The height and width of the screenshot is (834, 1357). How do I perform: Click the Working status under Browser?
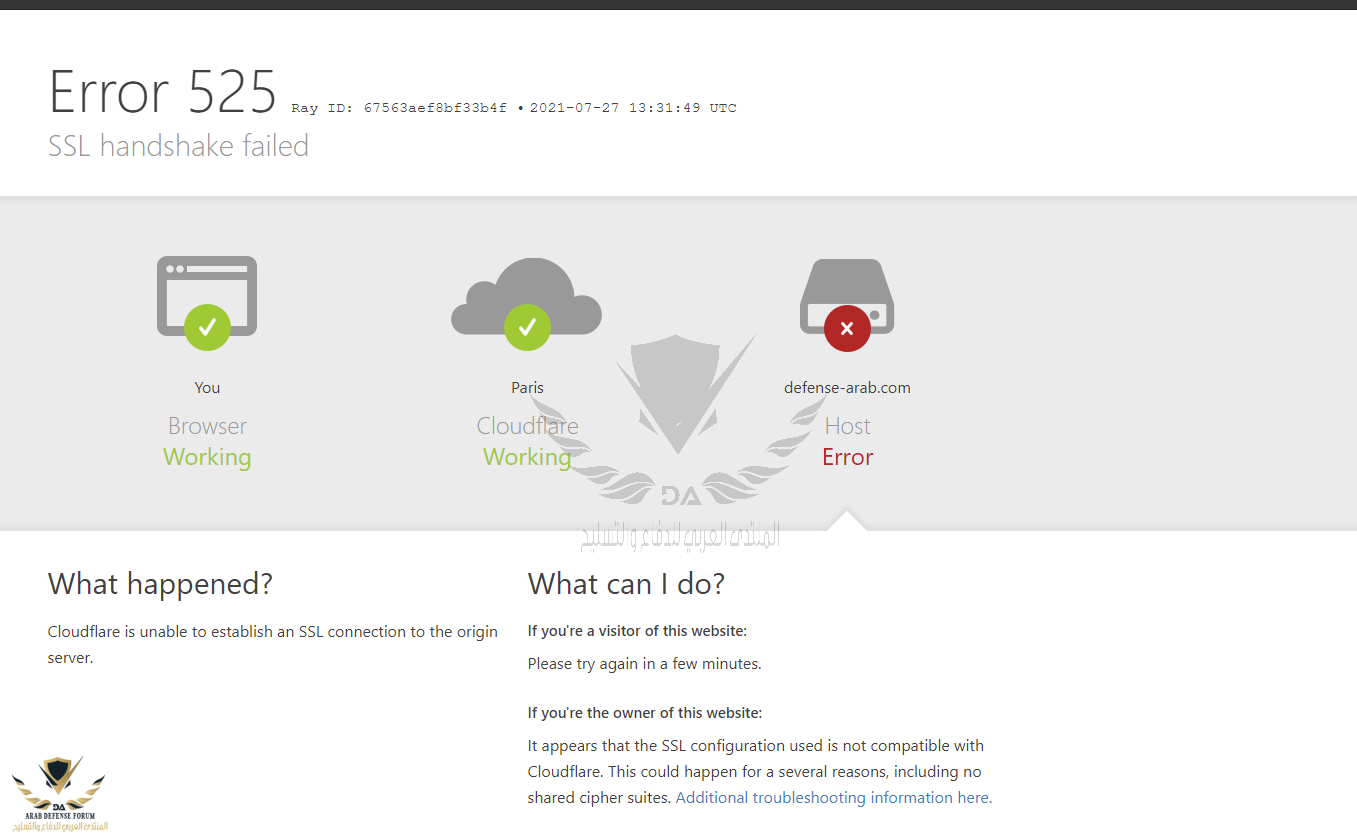207,457
